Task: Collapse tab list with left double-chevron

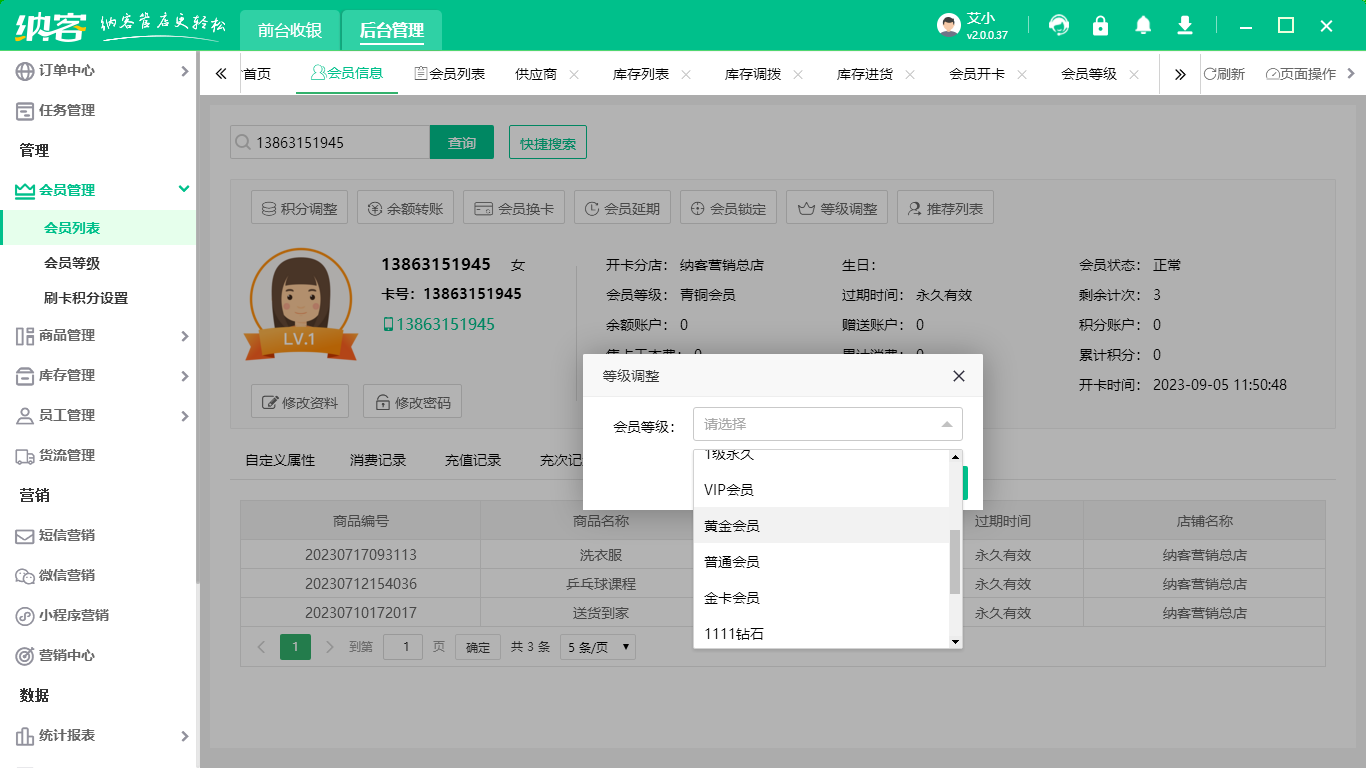Action: 221,74
